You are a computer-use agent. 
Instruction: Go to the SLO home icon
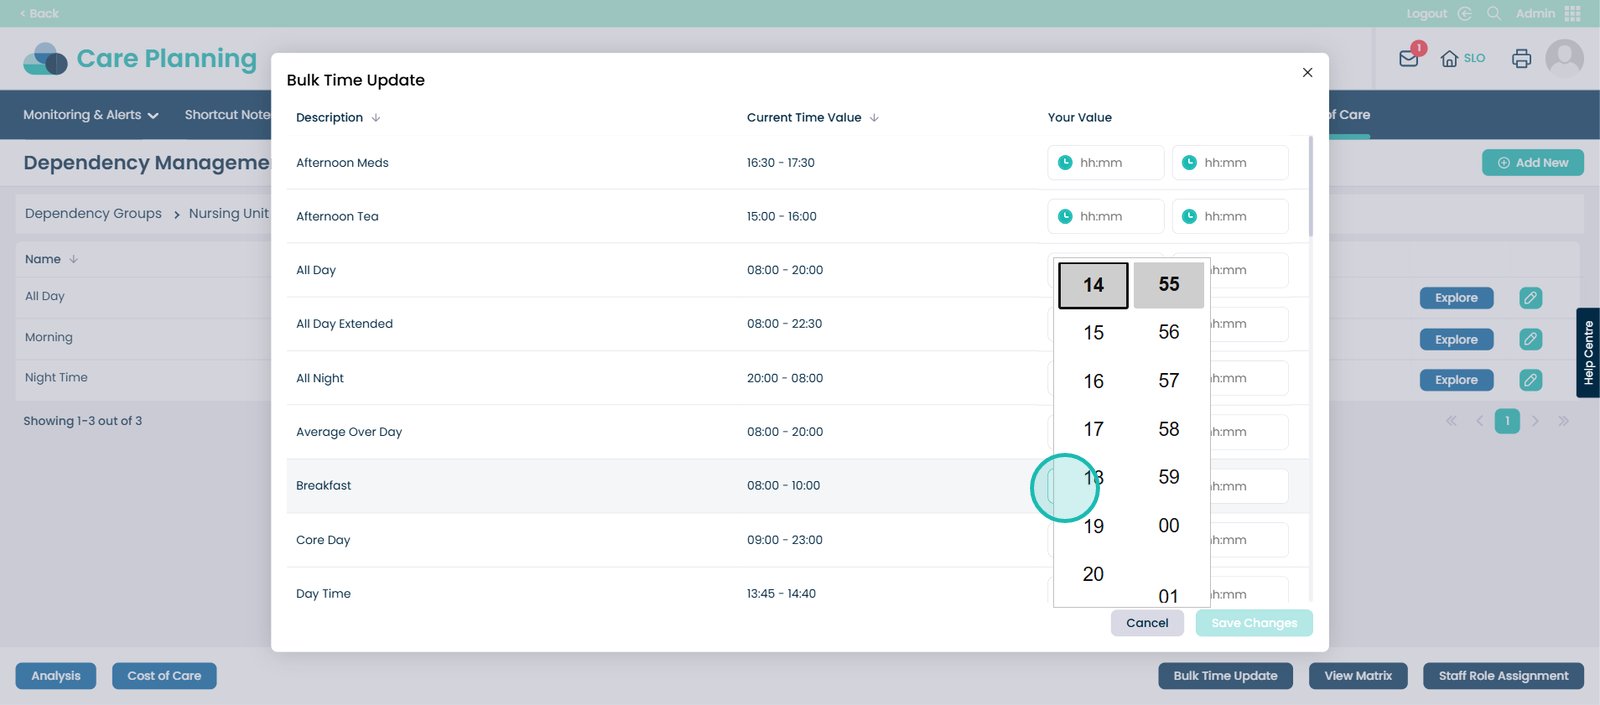[1449, 59]
